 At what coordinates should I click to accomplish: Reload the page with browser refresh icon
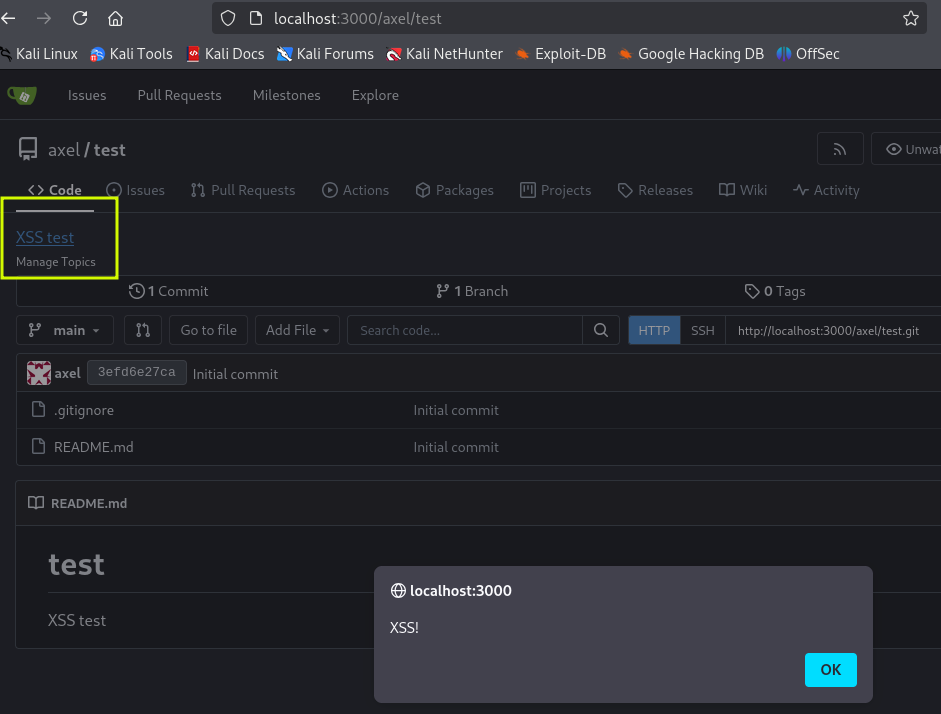(80, 18)
